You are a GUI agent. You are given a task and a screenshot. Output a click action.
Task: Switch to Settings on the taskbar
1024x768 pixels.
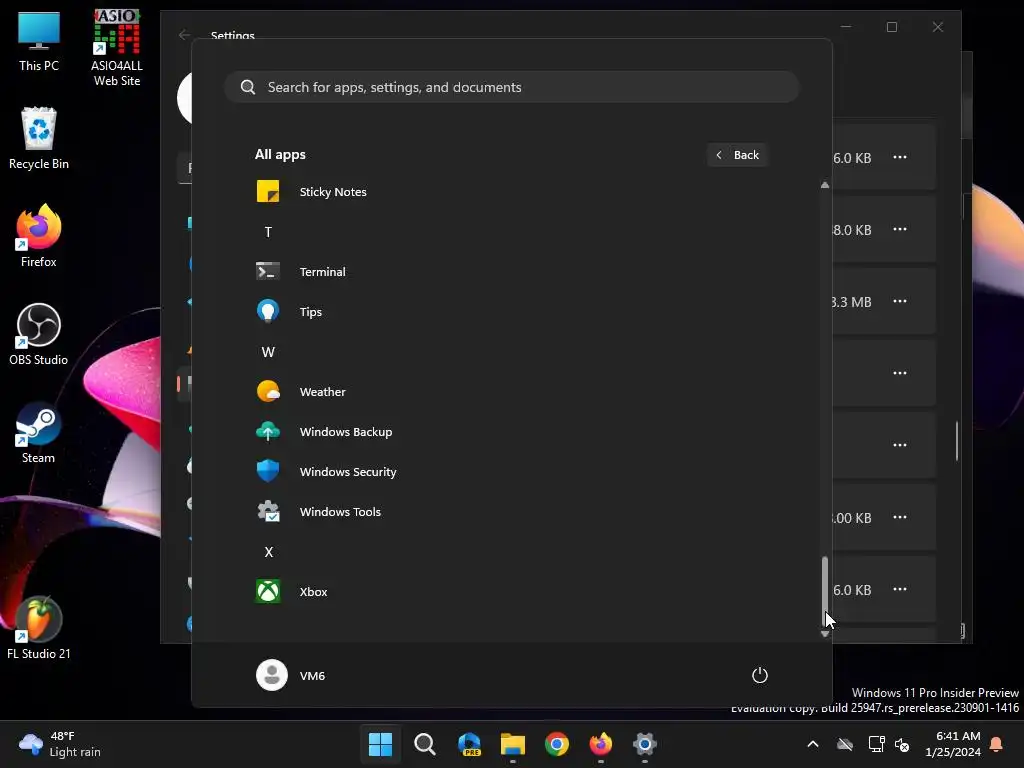click(x=645, y=744)
